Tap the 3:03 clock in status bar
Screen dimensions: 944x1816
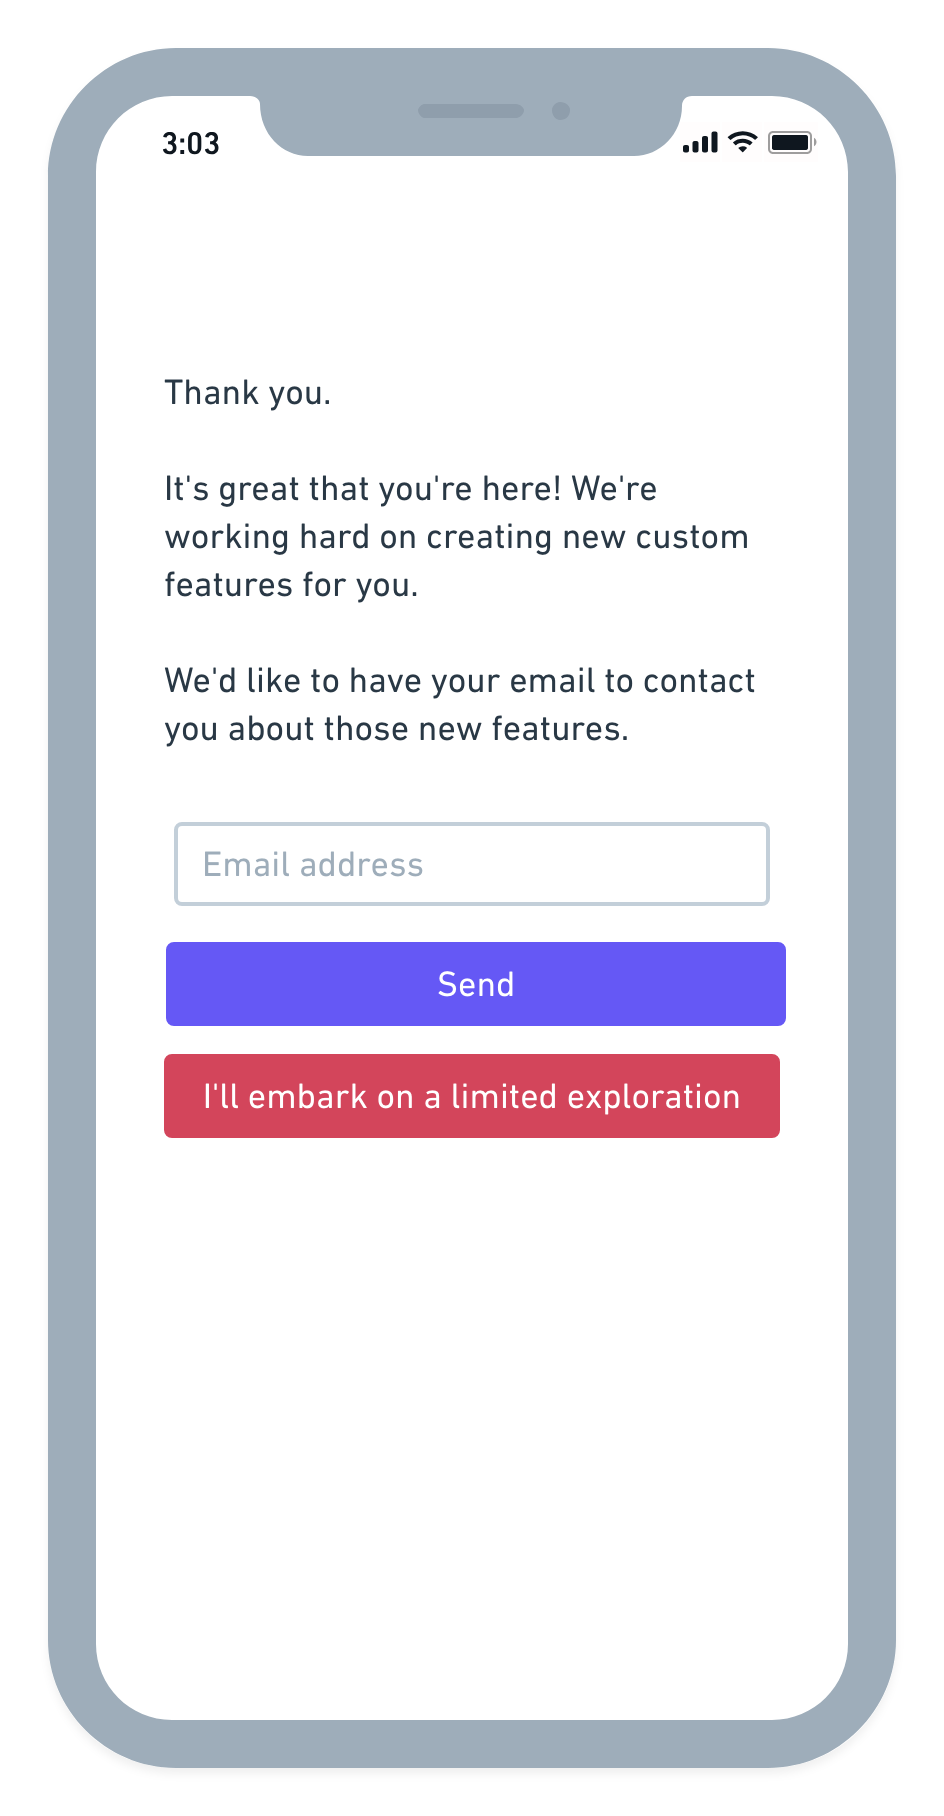(191, 144)
